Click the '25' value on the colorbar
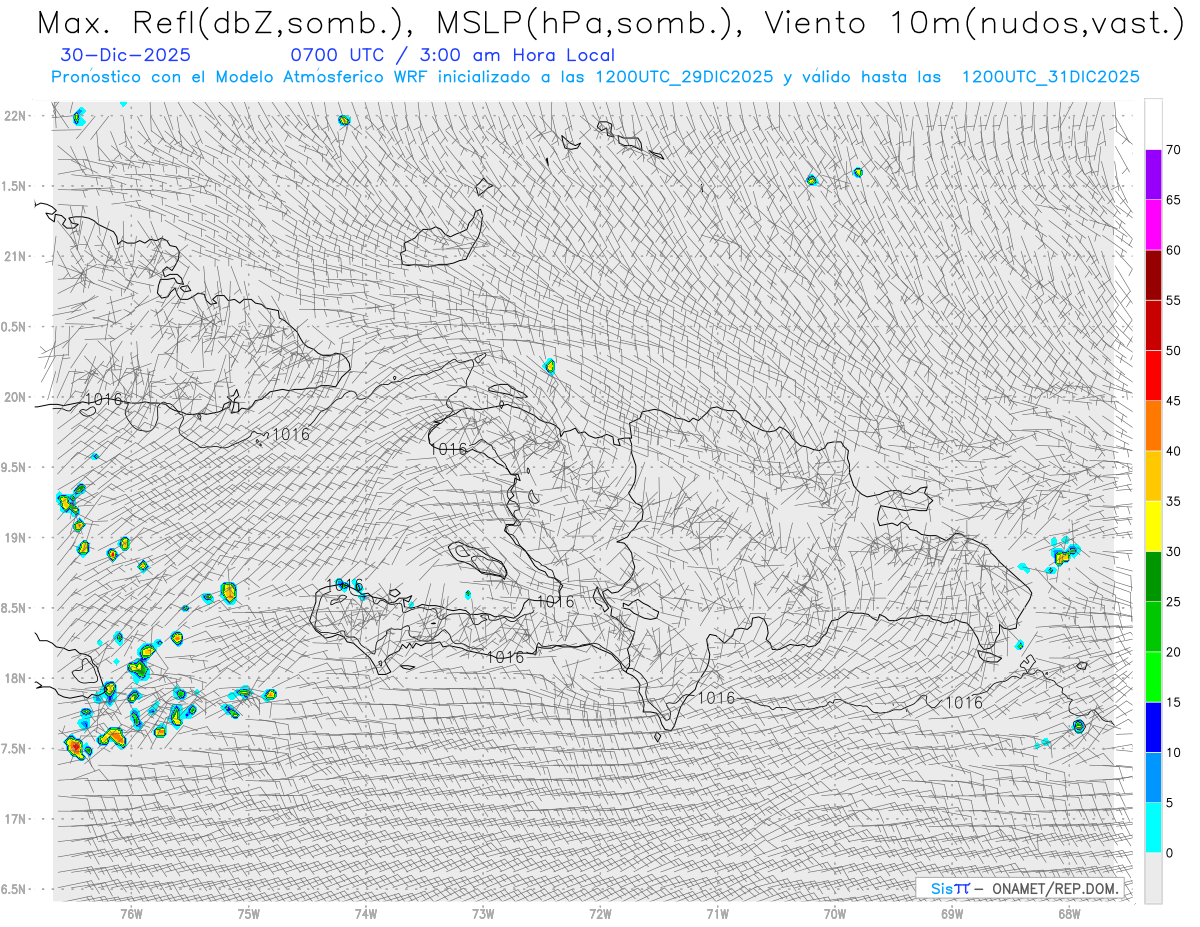This screenshot has width=1200, height=927. (1173, 602)
